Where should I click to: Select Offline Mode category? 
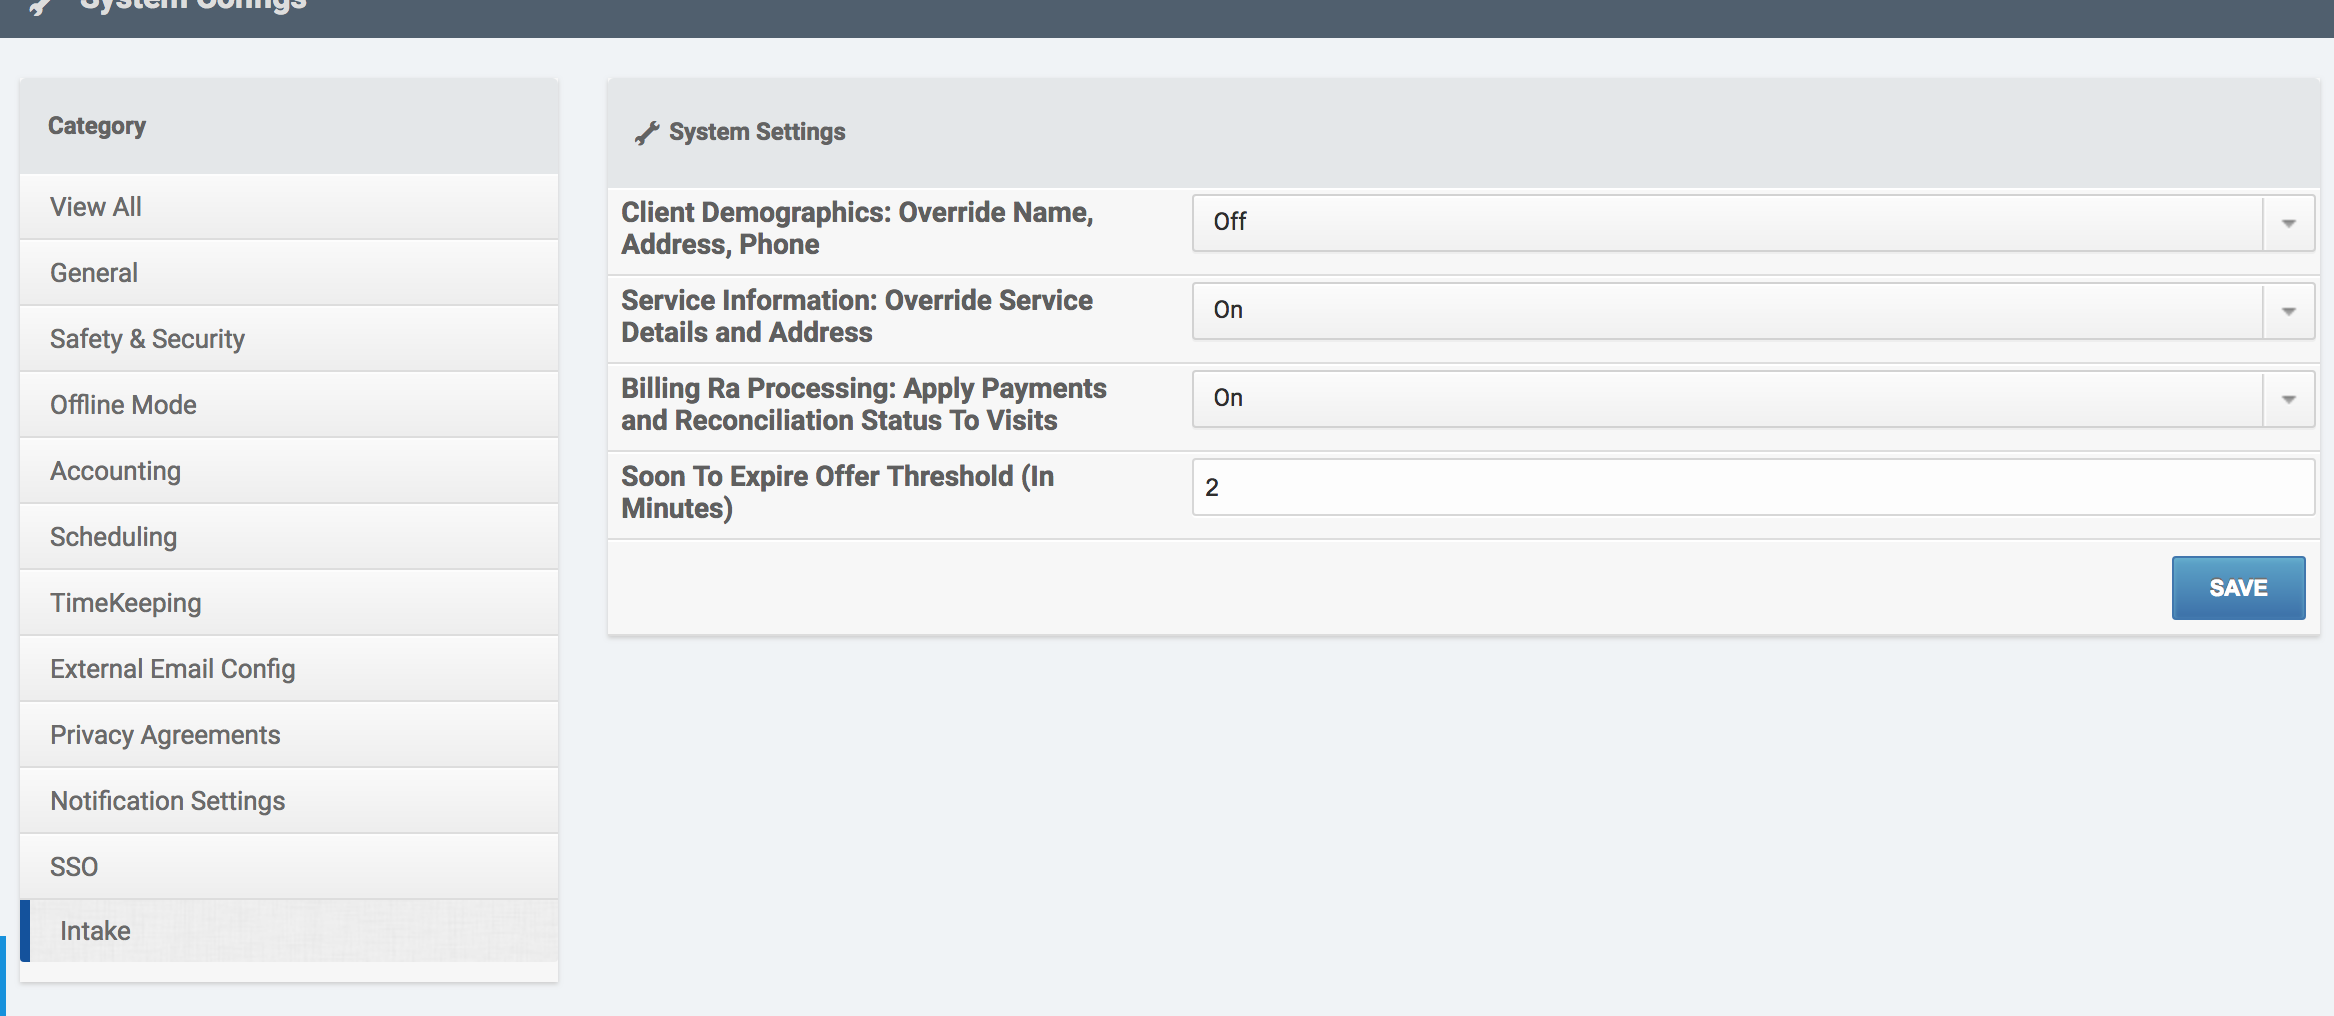click(123, 405)
